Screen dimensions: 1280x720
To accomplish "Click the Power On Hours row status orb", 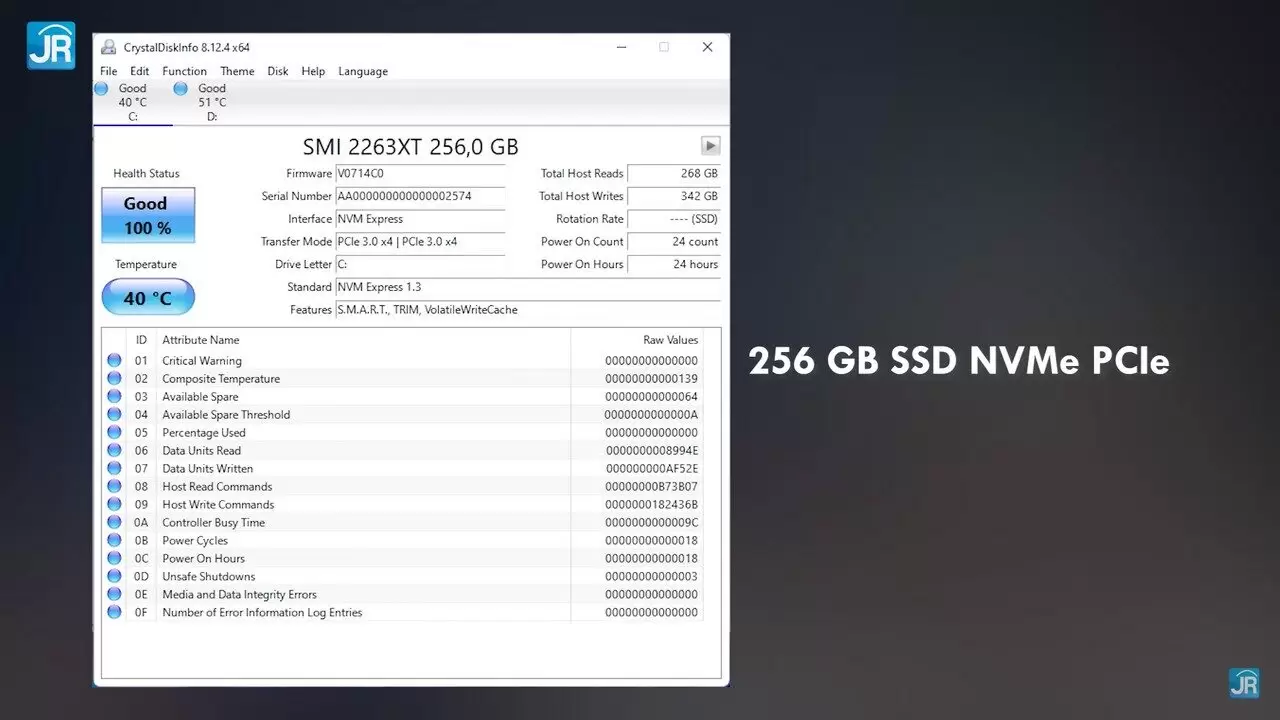I will coord(114,559).
